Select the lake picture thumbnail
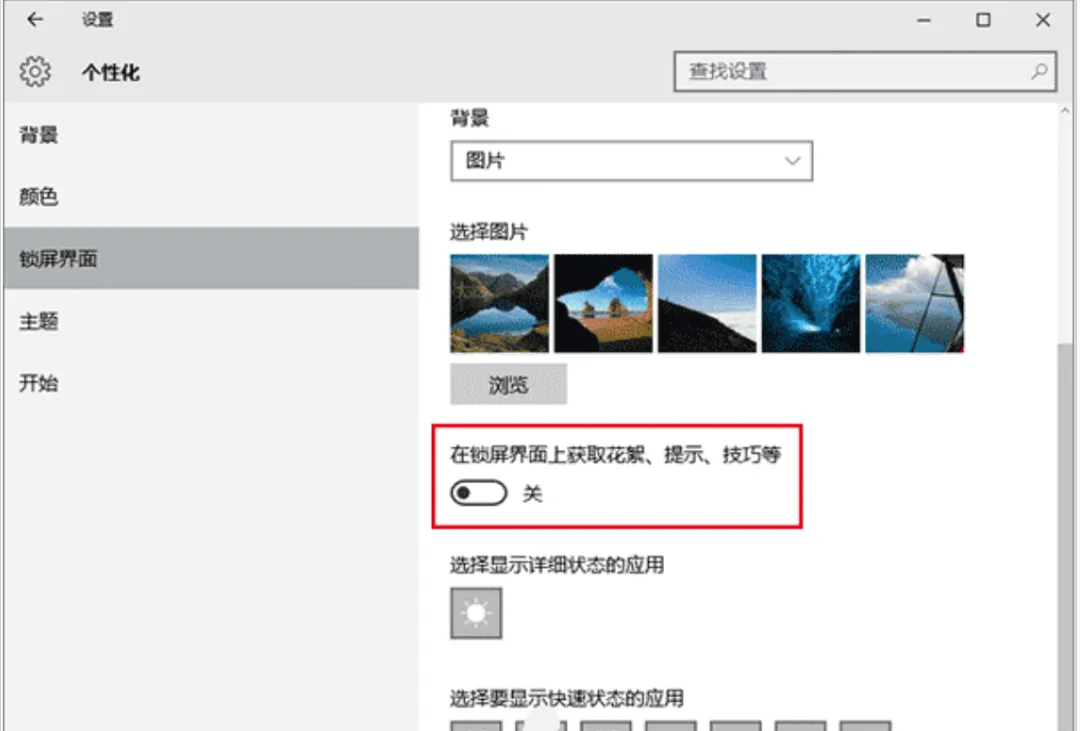The width and height of the screenshot is (1080, 731). pos(498,302)
